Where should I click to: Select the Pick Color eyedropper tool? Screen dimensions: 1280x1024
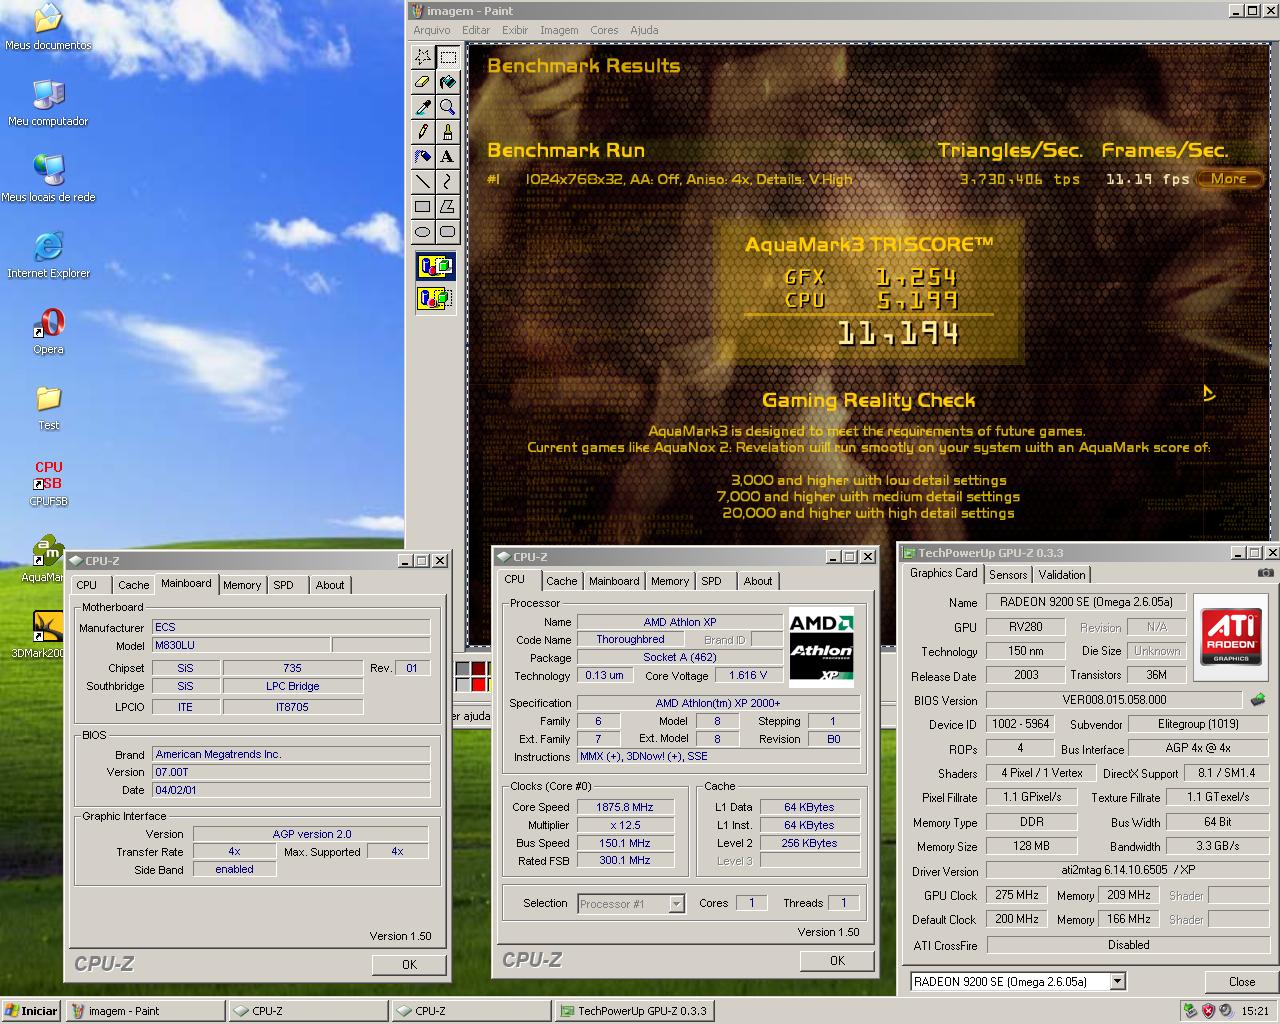(423, 107)
